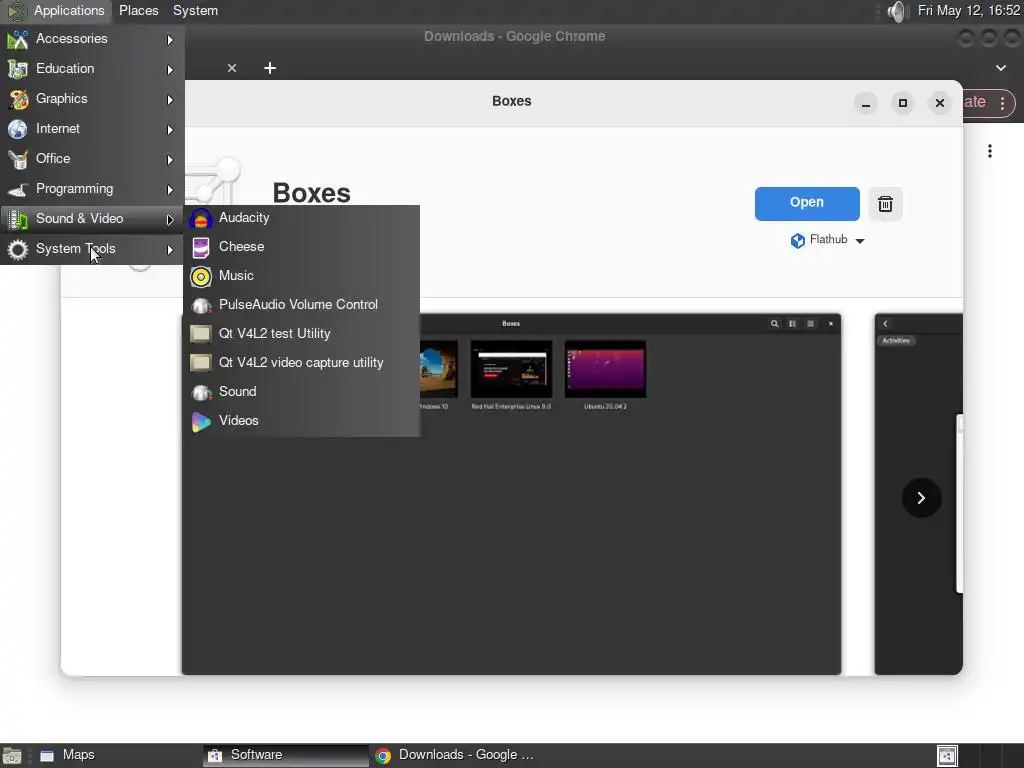Select the Red Hat Enterprise Linux thumbnail
Image resolution: width=1024 pixels, height=768 pixels.
click(x=511, y=370)
